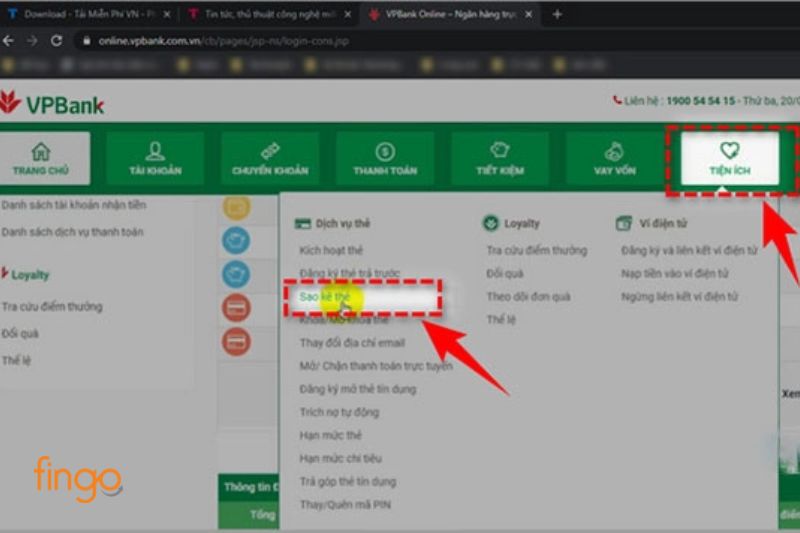Select Thay/Quên mã PIN

(345, 504)
